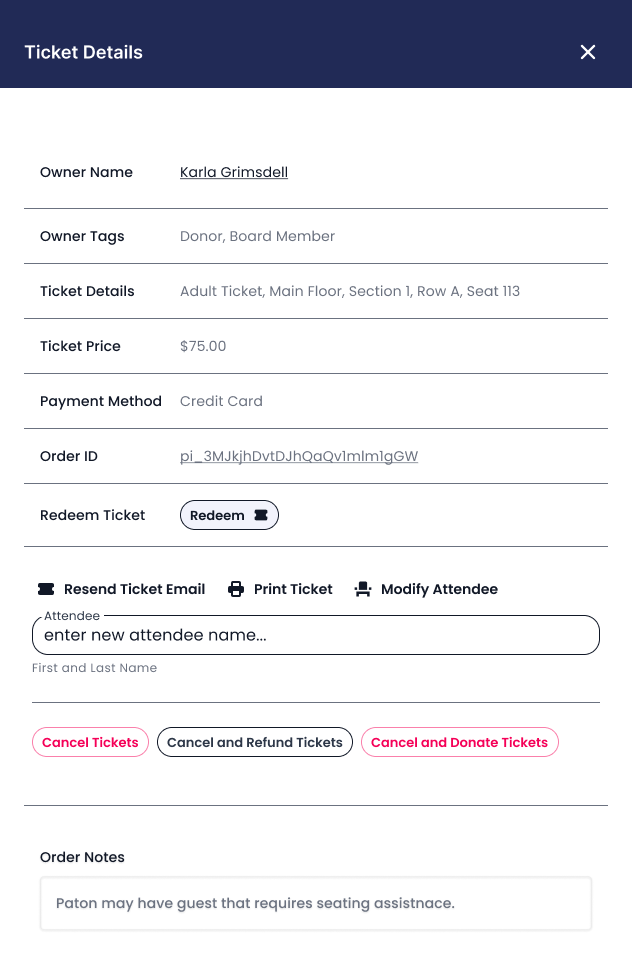Select Modify Attendee option
This screenshot has height=978, width=632.
(x=439, y=589)
